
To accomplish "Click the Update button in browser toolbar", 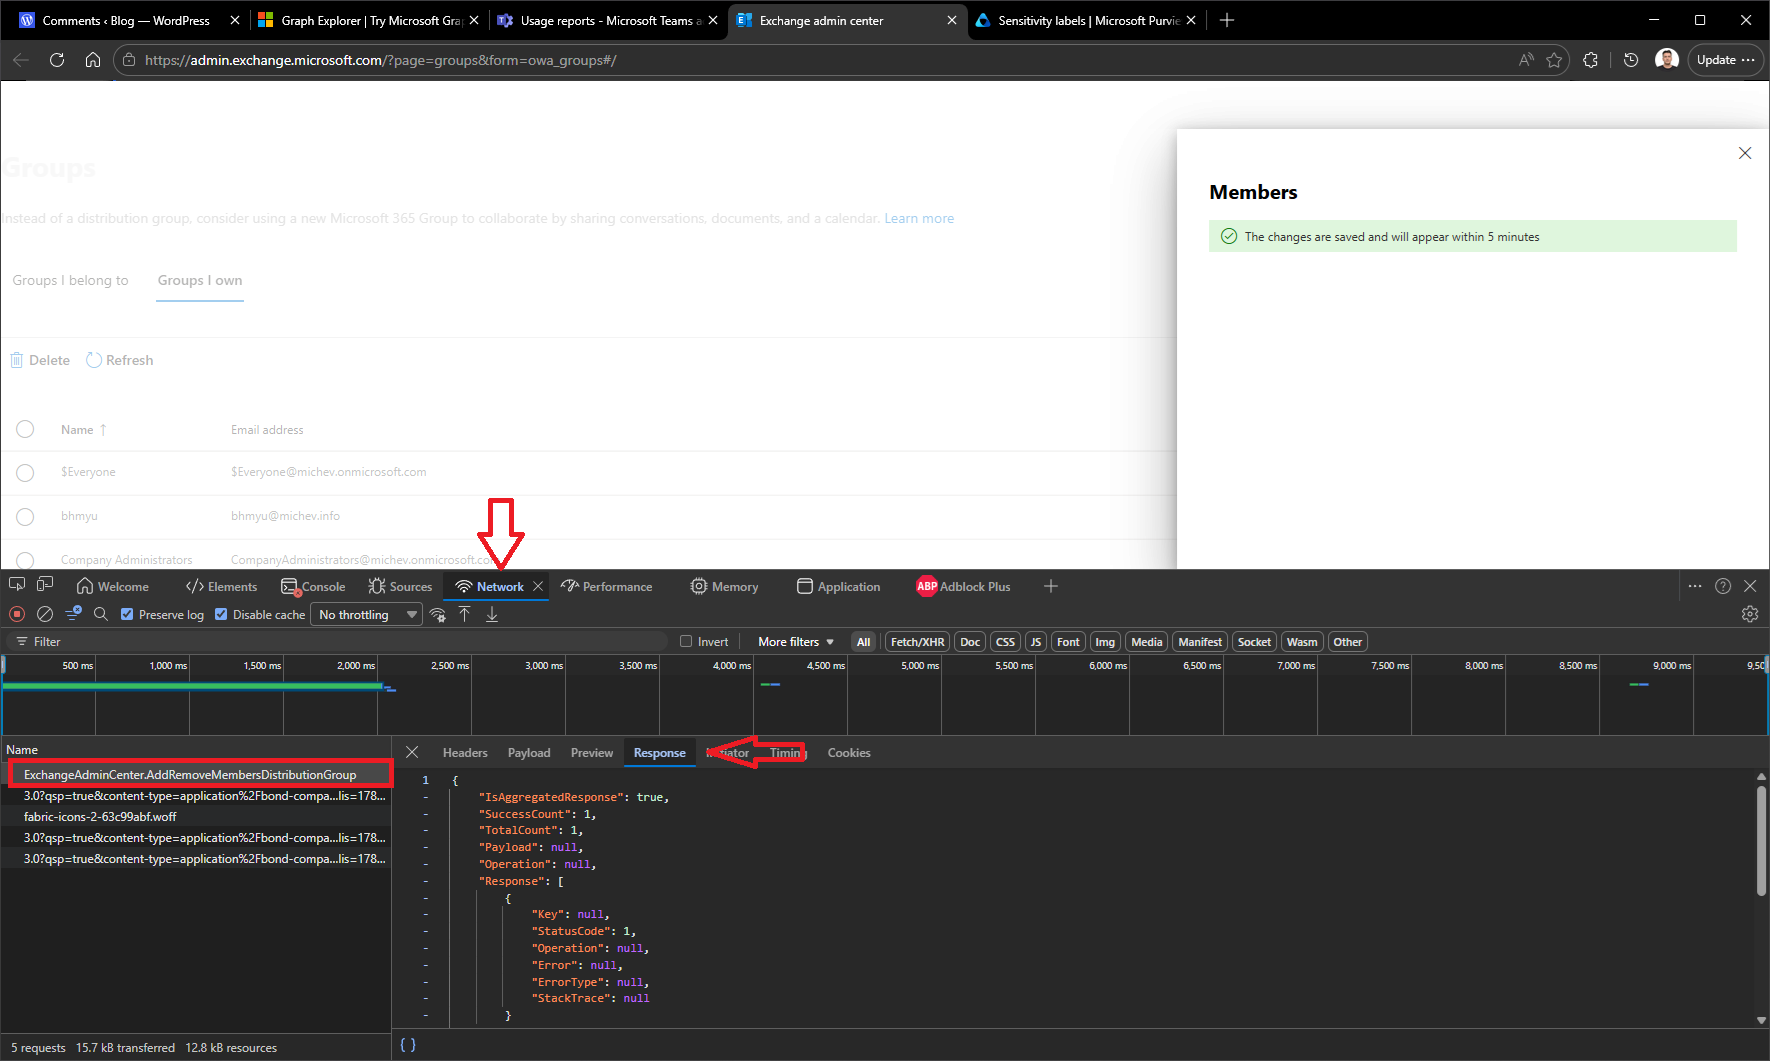I will pos(1725,60).
